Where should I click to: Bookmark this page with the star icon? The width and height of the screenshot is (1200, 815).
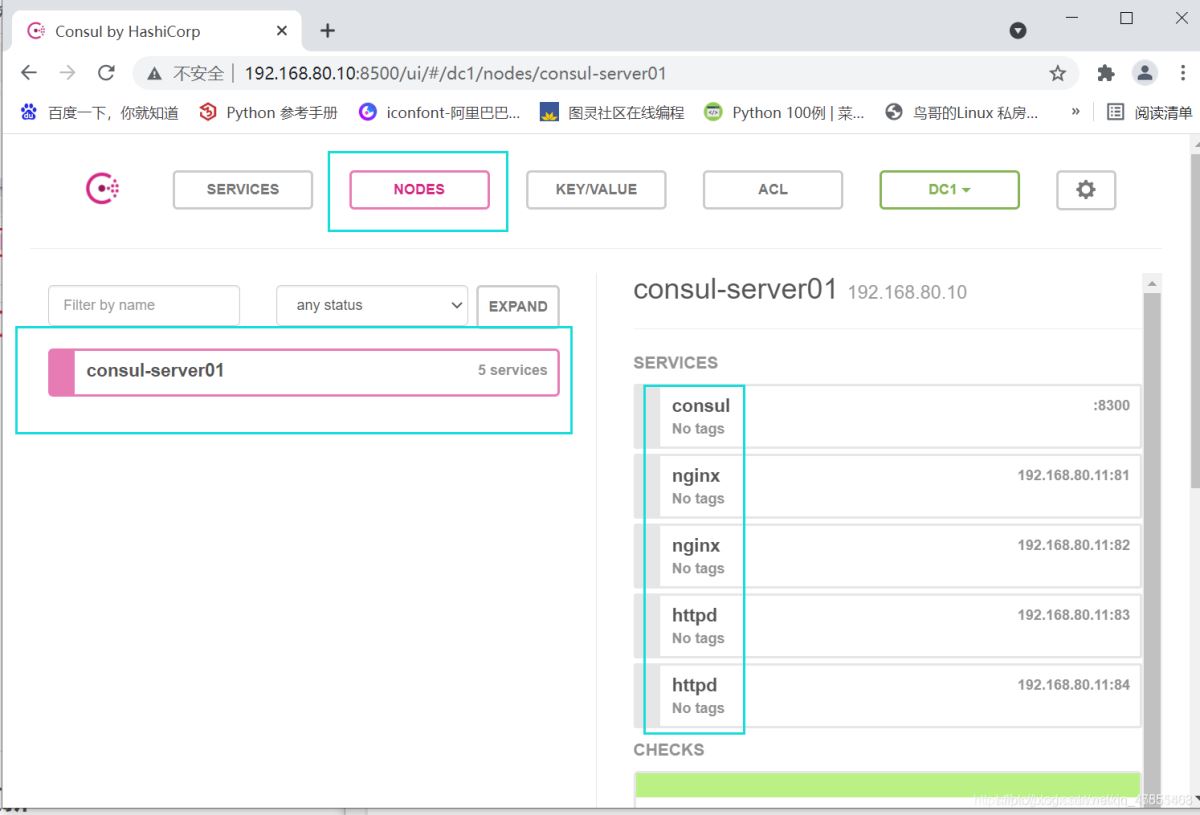pos(1056,72)
